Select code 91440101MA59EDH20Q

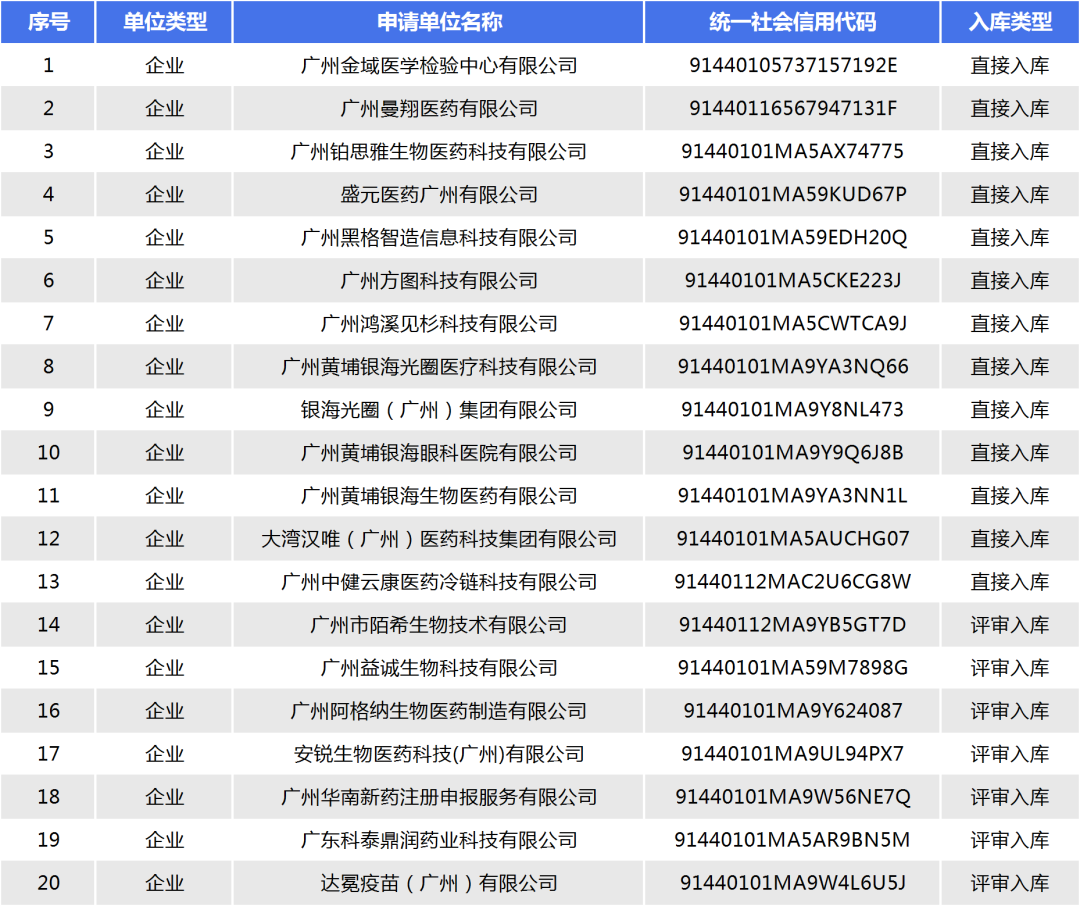pyautogui.click(x=793, y=238)
